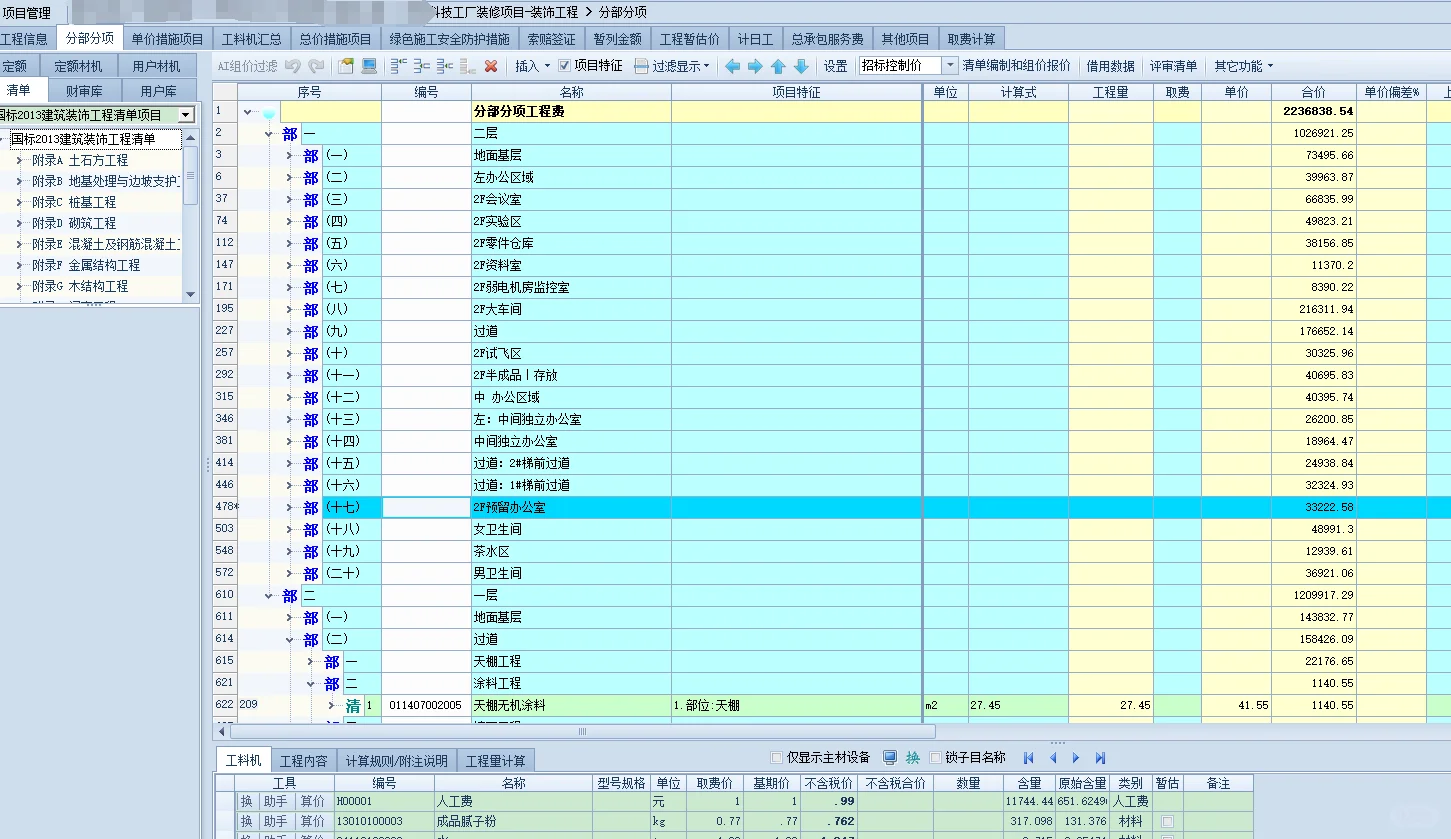Click the red delete (X) toolbar icon
Screen dimensions: 1451x839
pos(490,64)
